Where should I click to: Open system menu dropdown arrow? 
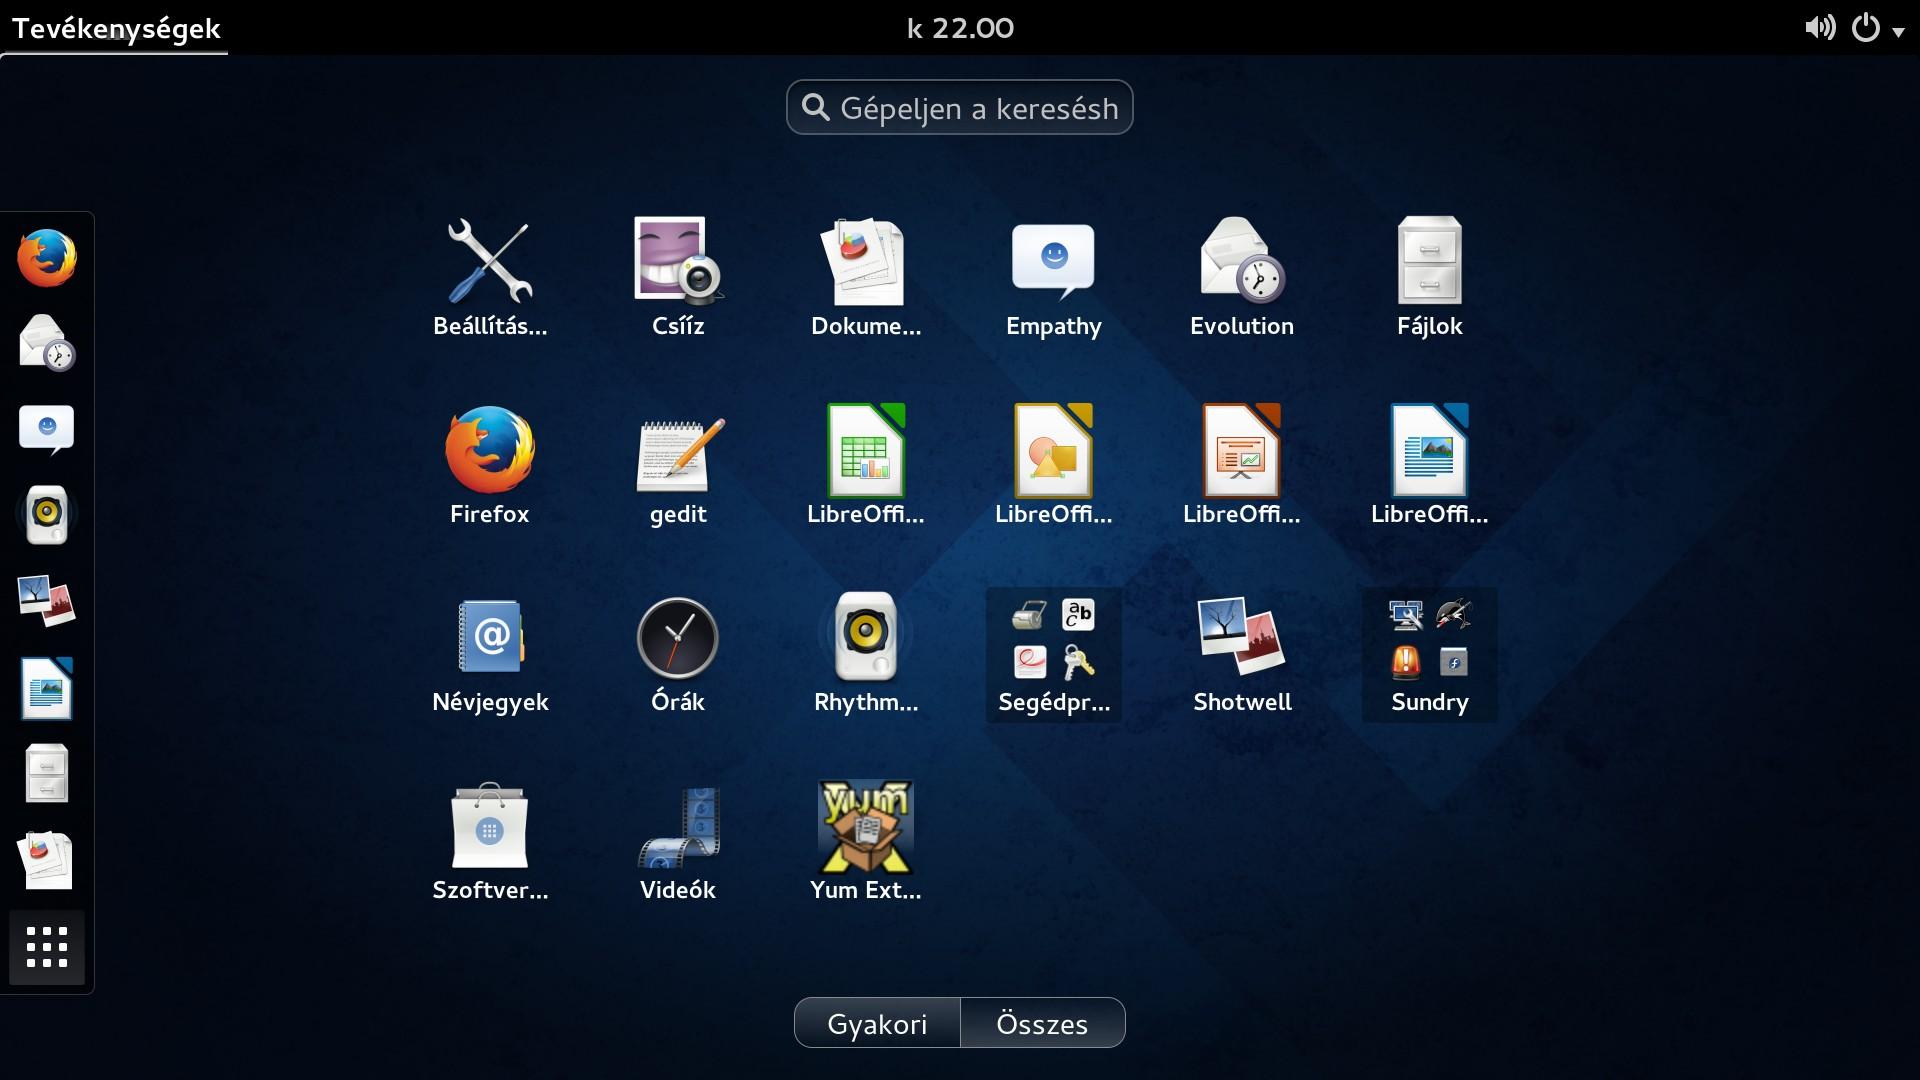[1899, 31]
